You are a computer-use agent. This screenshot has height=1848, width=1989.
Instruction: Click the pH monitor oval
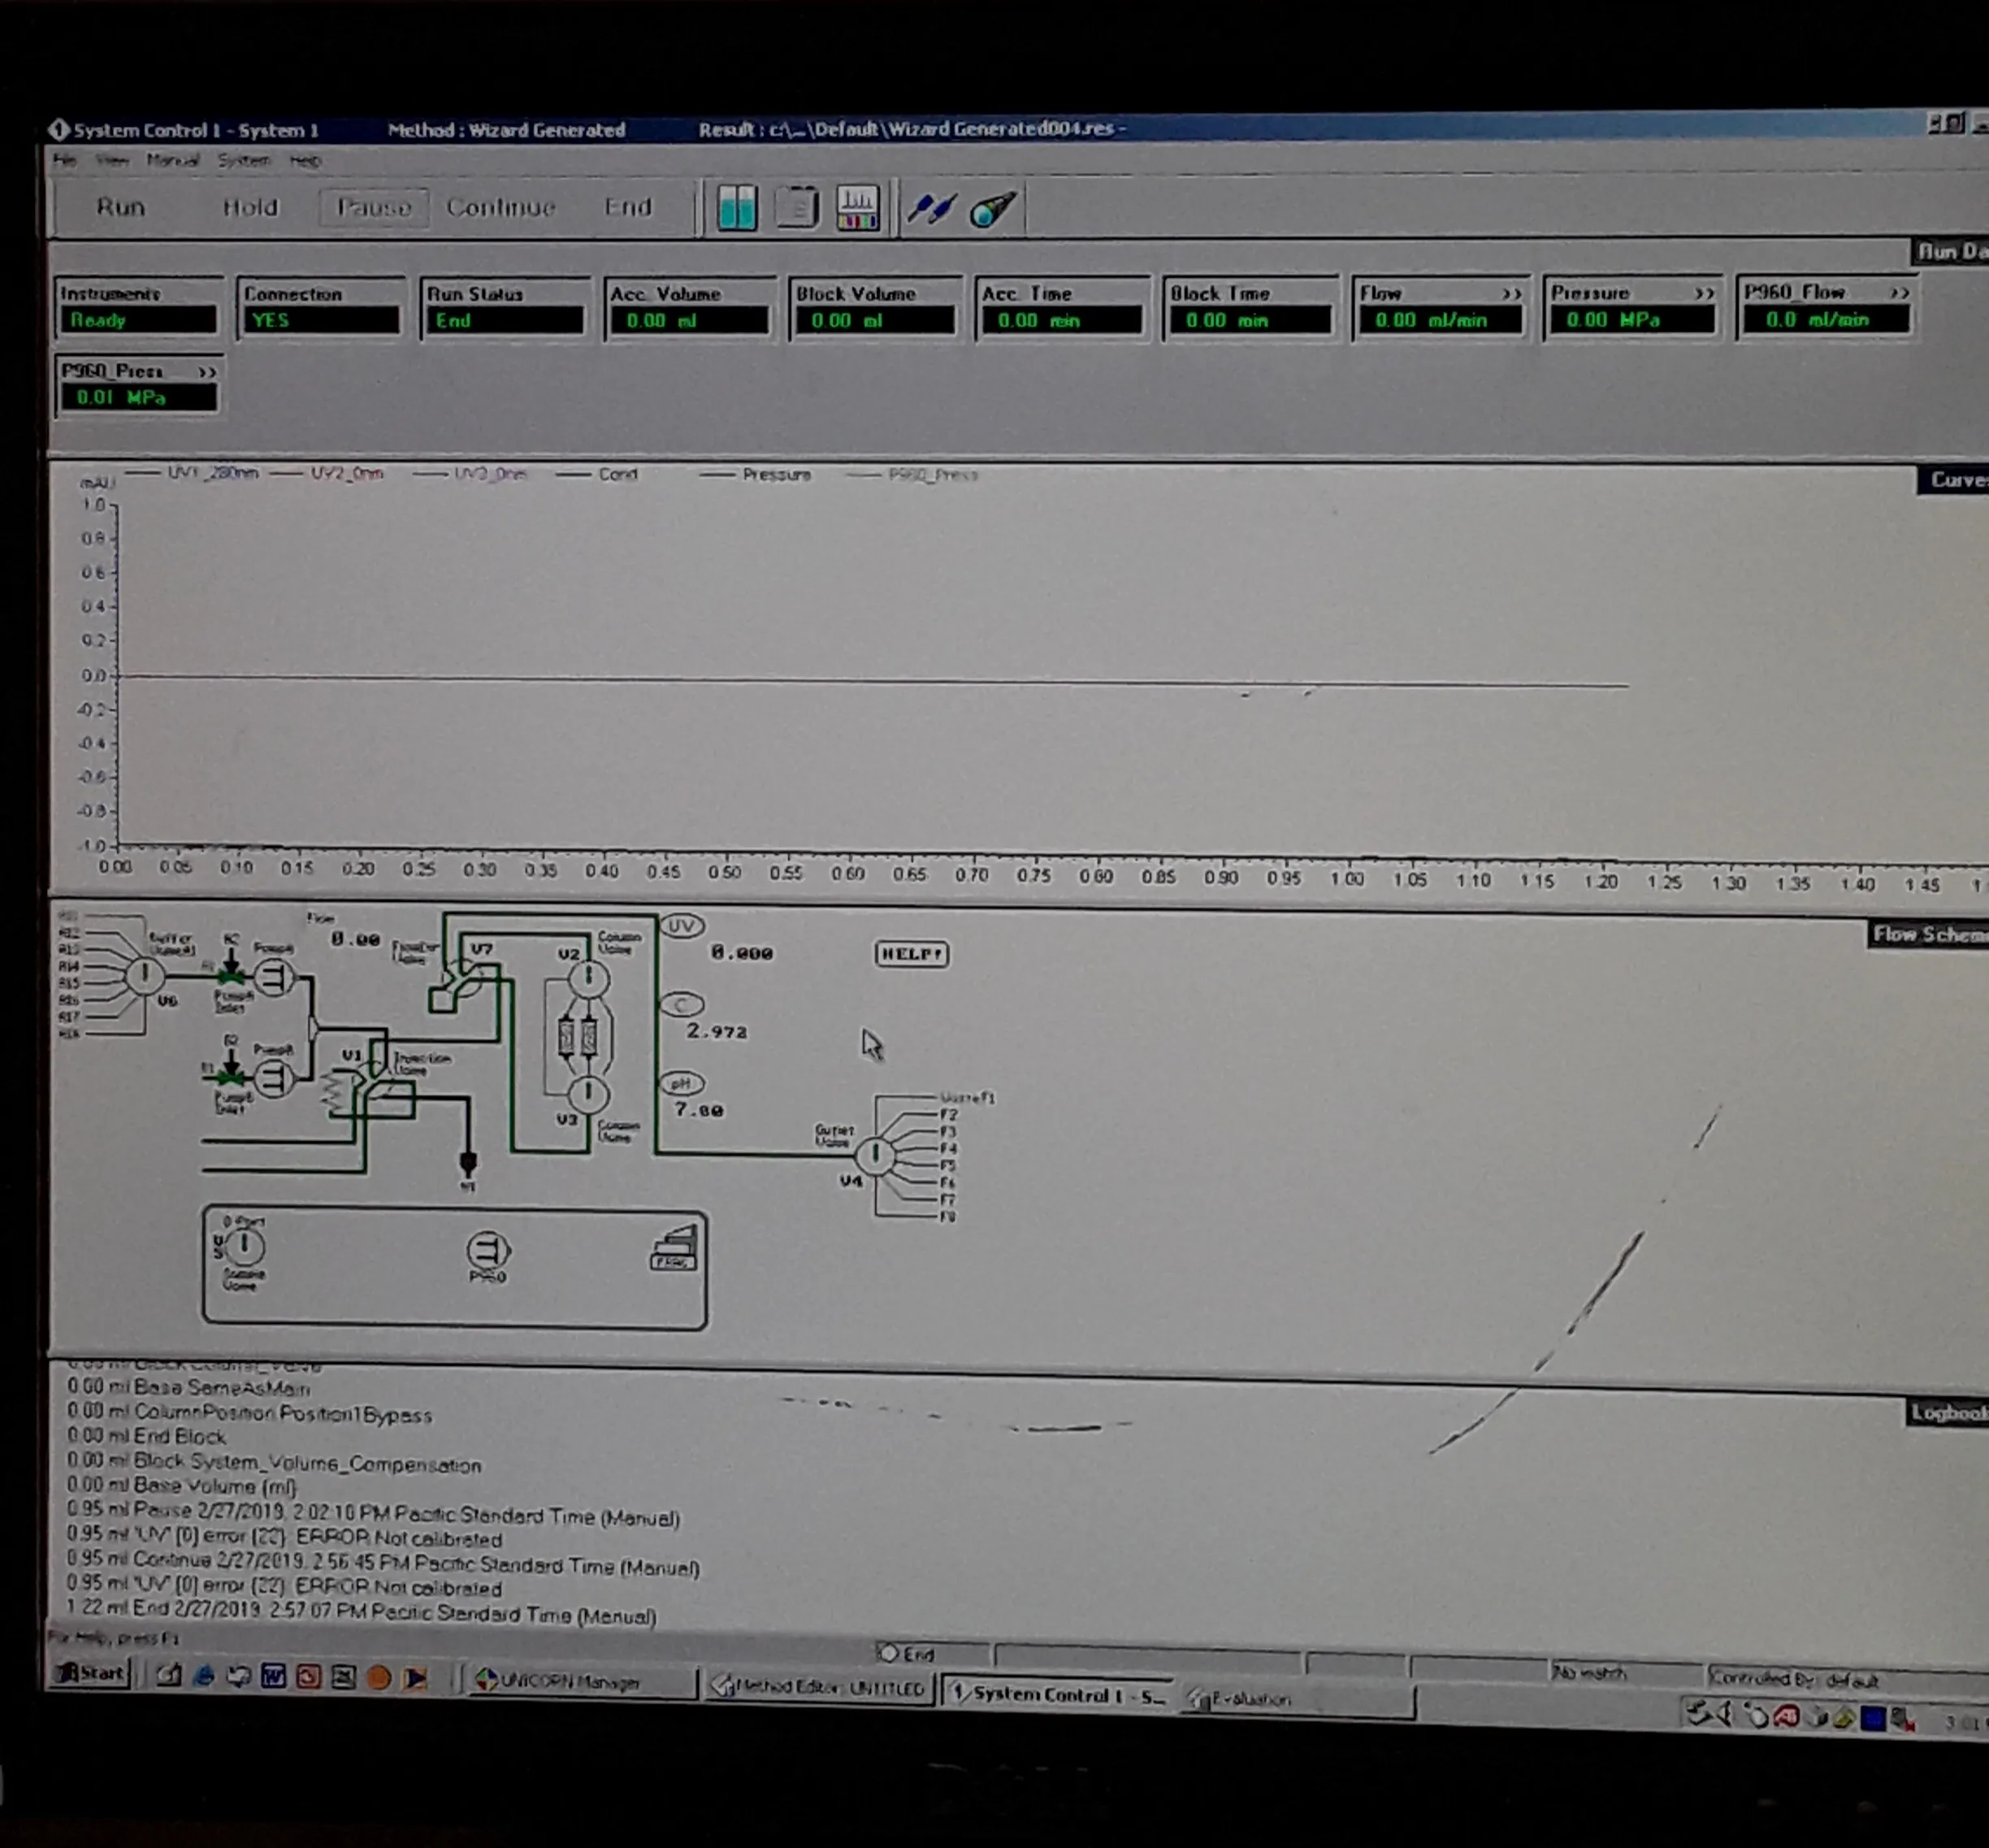682,1084
